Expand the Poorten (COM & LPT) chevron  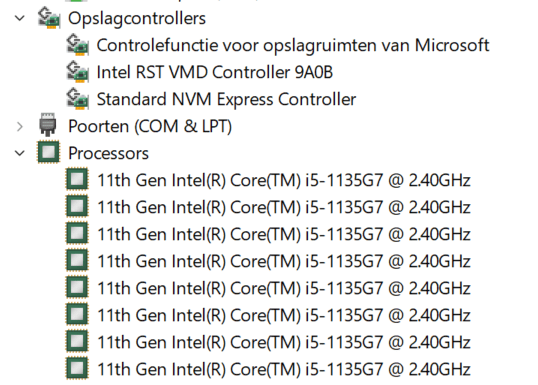(x=20, y=126)
